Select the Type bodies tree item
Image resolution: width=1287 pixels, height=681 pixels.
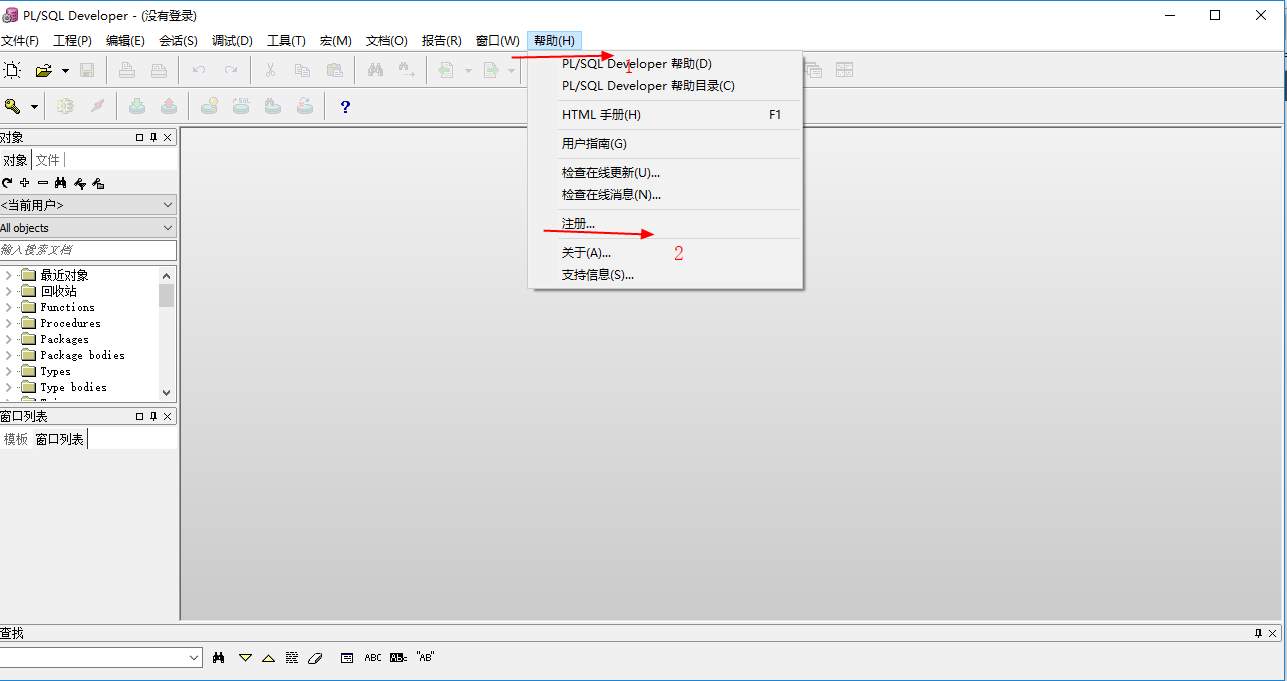click(x=73, y=387)
